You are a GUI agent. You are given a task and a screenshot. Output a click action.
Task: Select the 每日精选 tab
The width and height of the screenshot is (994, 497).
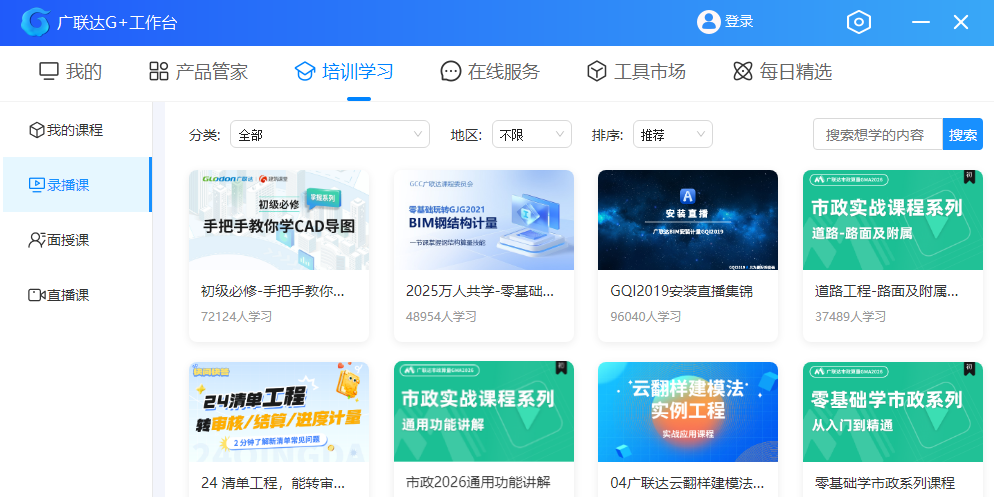coord(782,71)
